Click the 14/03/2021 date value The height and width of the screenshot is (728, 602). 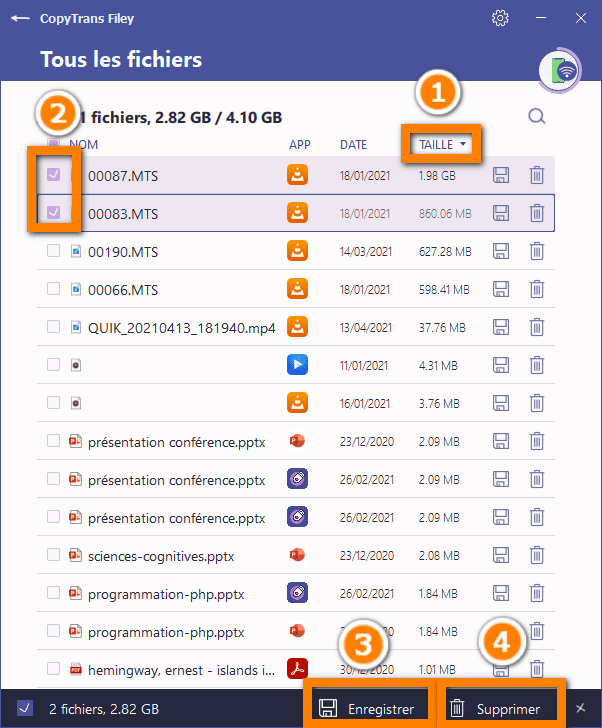pyautogui.click(x=366, y=252)
